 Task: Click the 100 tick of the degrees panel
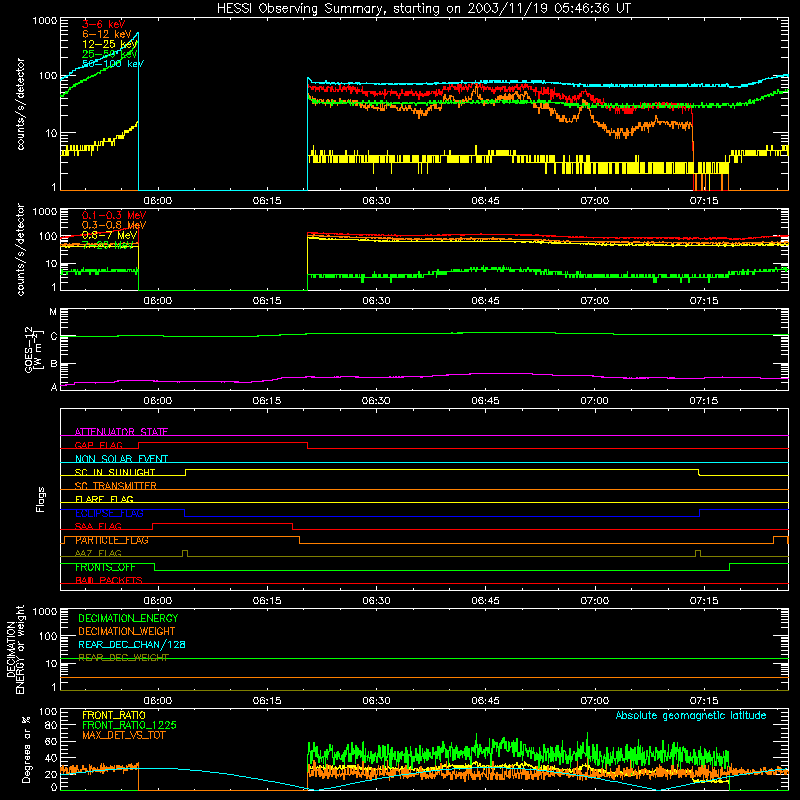point(47,712)
